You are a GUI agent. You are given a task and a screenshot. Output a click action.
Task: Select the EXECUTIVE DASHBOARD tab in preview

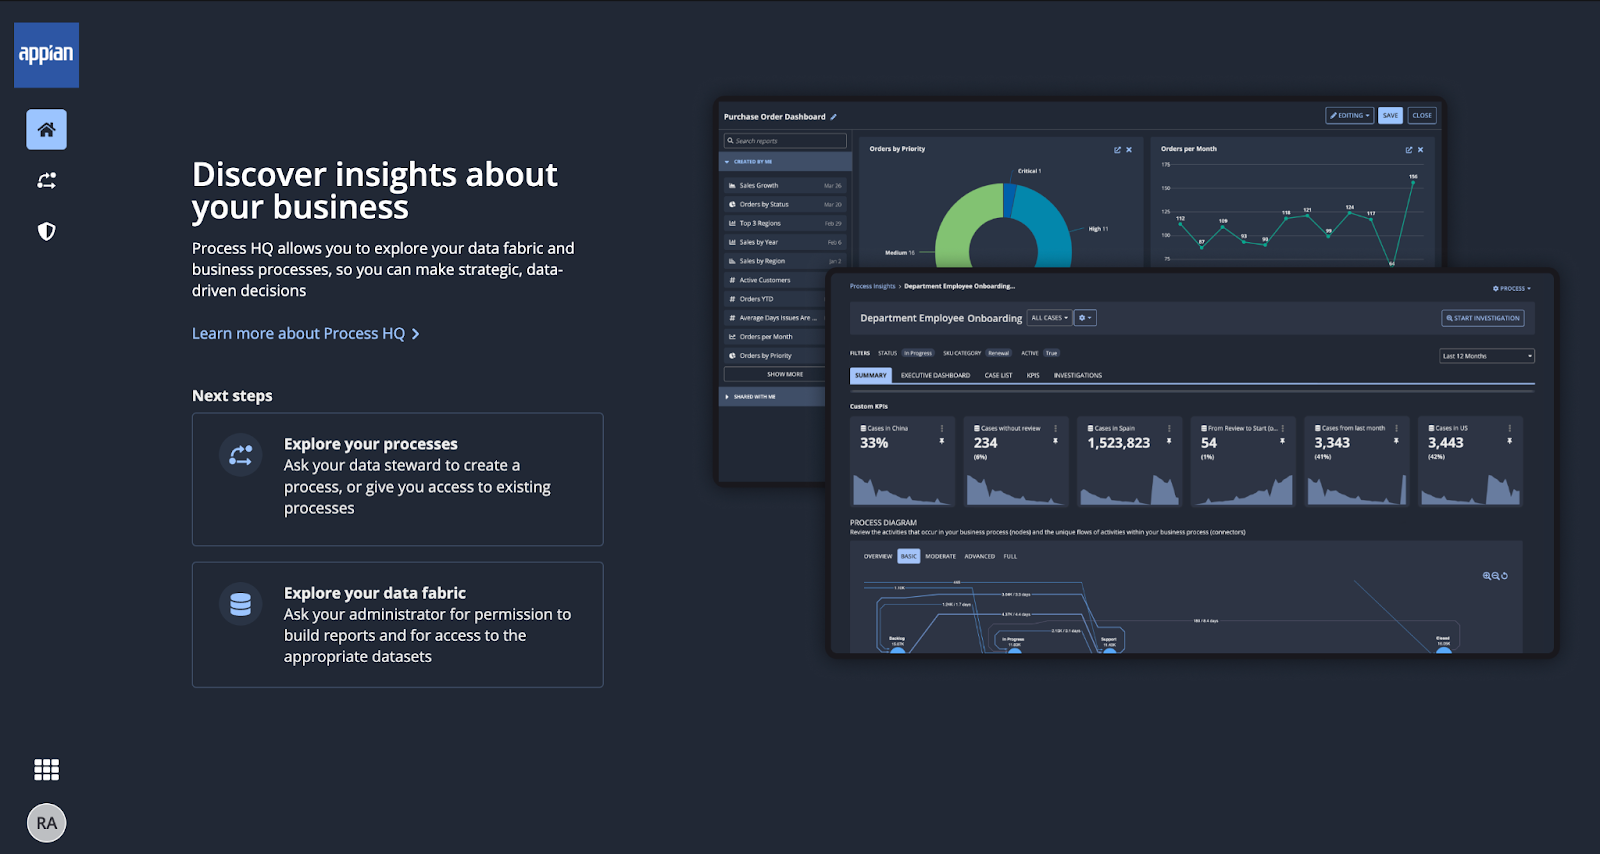(935, 376)
